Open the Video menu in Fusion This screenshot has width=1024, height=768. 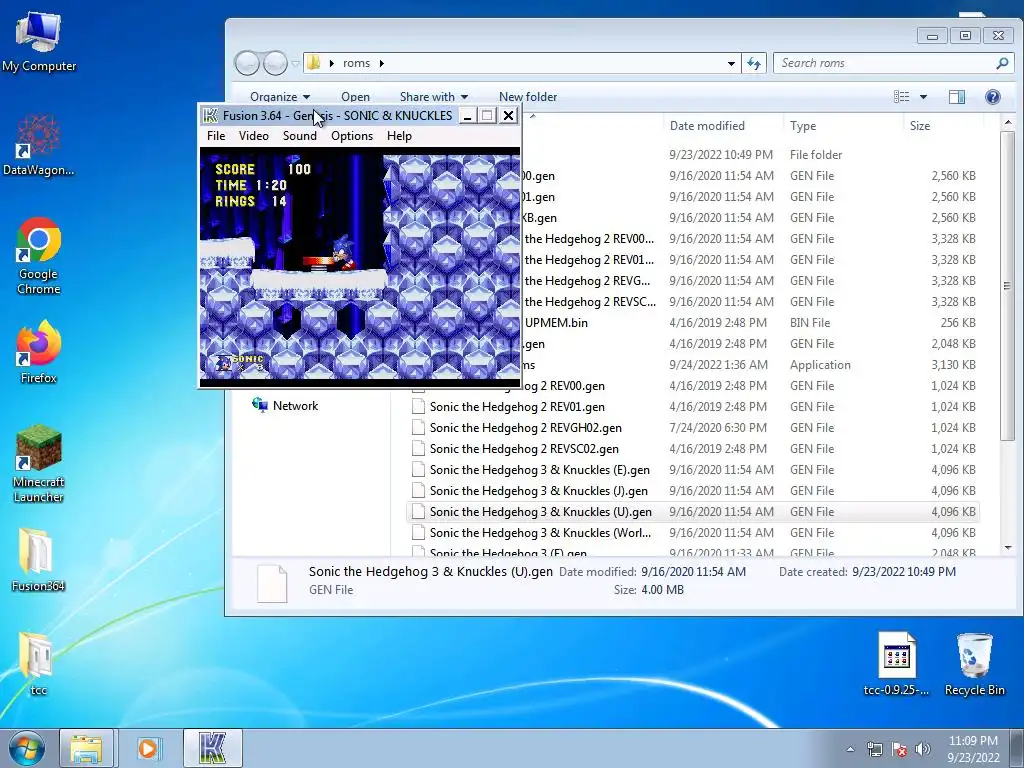point(253,136)
